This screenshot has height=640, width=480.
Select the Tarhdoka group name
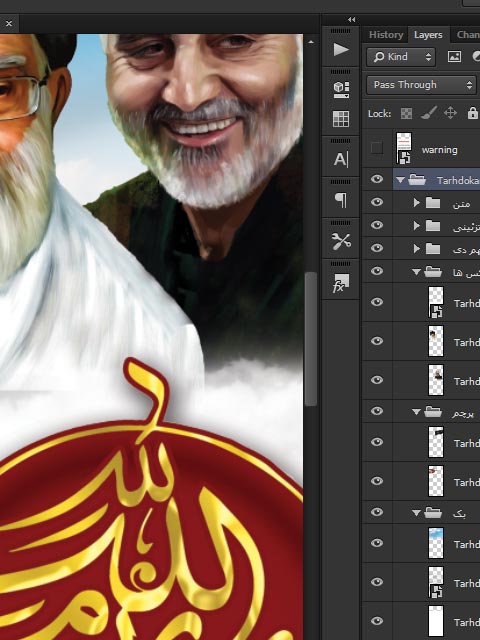point(458,180)
